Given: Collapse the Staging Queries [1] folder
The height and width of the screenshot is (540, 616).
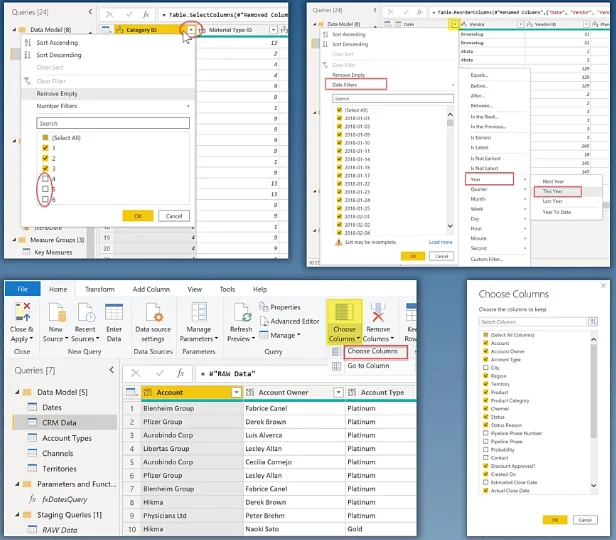Looking at the screenshot, I should coord(17,514).
